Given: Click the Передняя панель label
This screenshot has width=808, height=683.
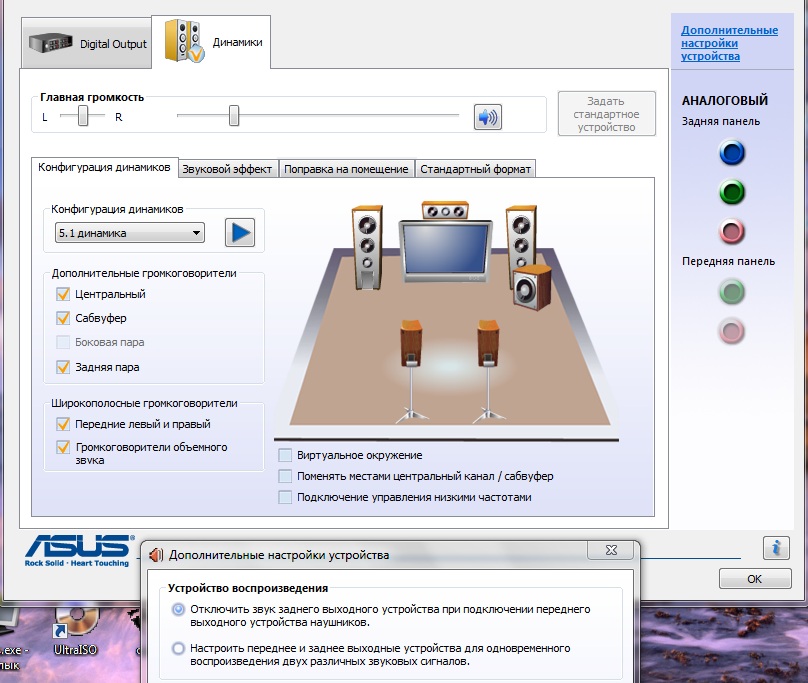Looking at the screenshot, I should 728,261.
